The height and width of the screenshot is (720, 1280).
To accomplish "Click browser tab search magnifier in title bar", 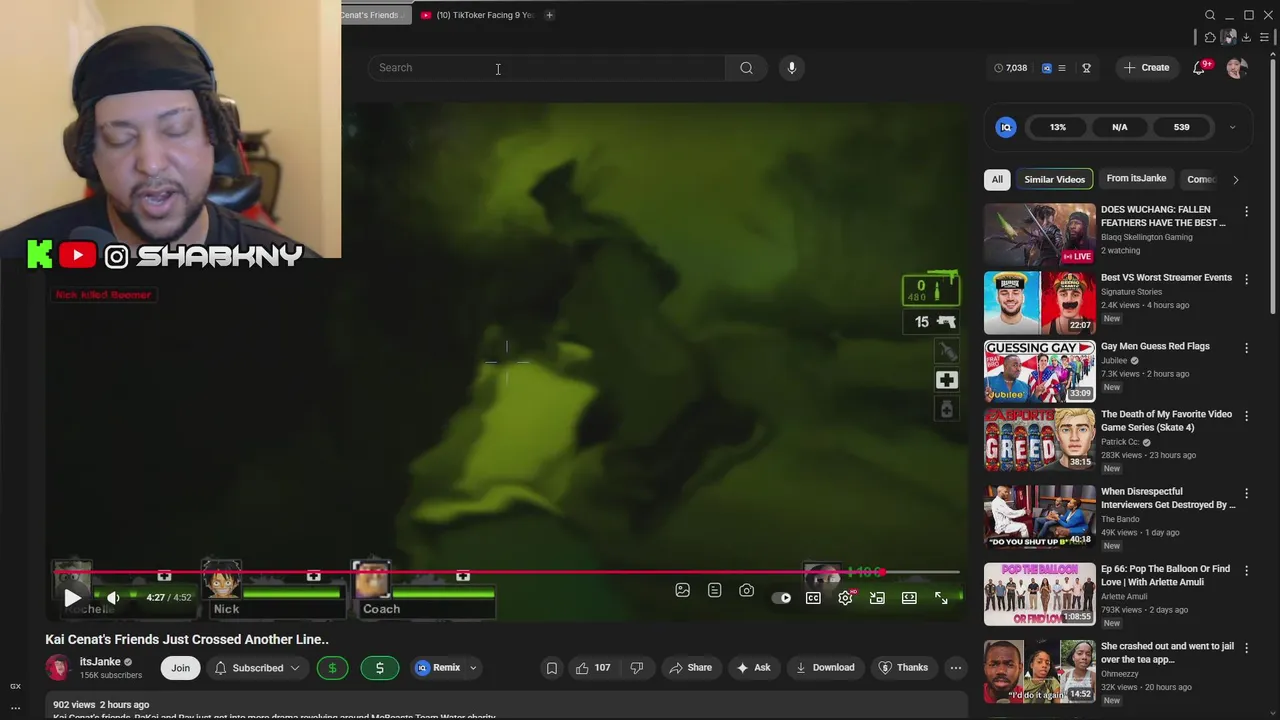I will [1210, 15].
